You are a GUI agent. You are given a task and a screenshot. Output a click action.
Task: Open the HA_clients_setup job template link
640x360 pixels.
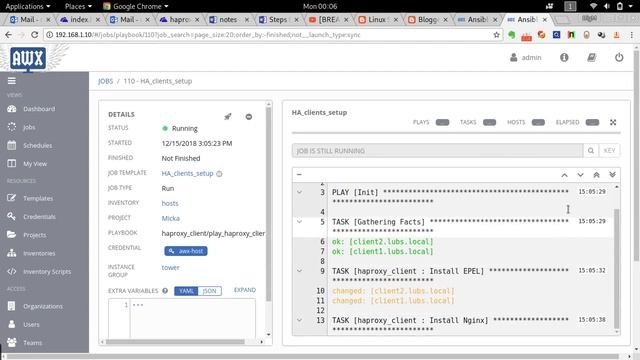(187, 173)
